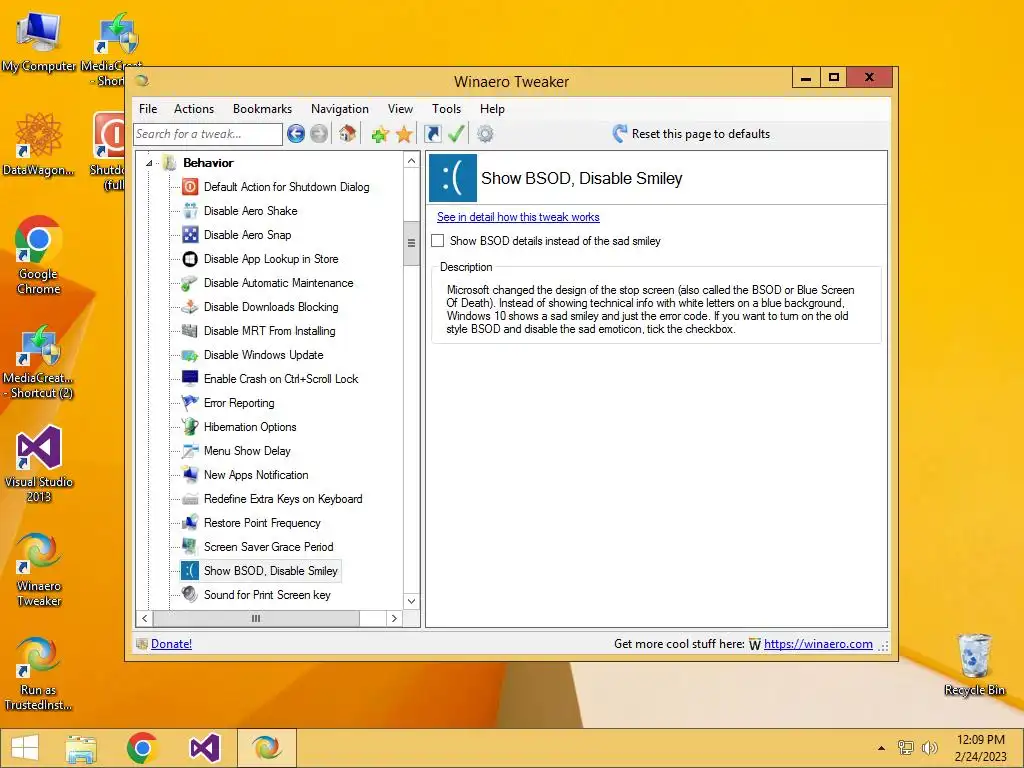This screenshot has height=768, width=1024.
Task: Open the Navigation menu
Action: point(340,109)
